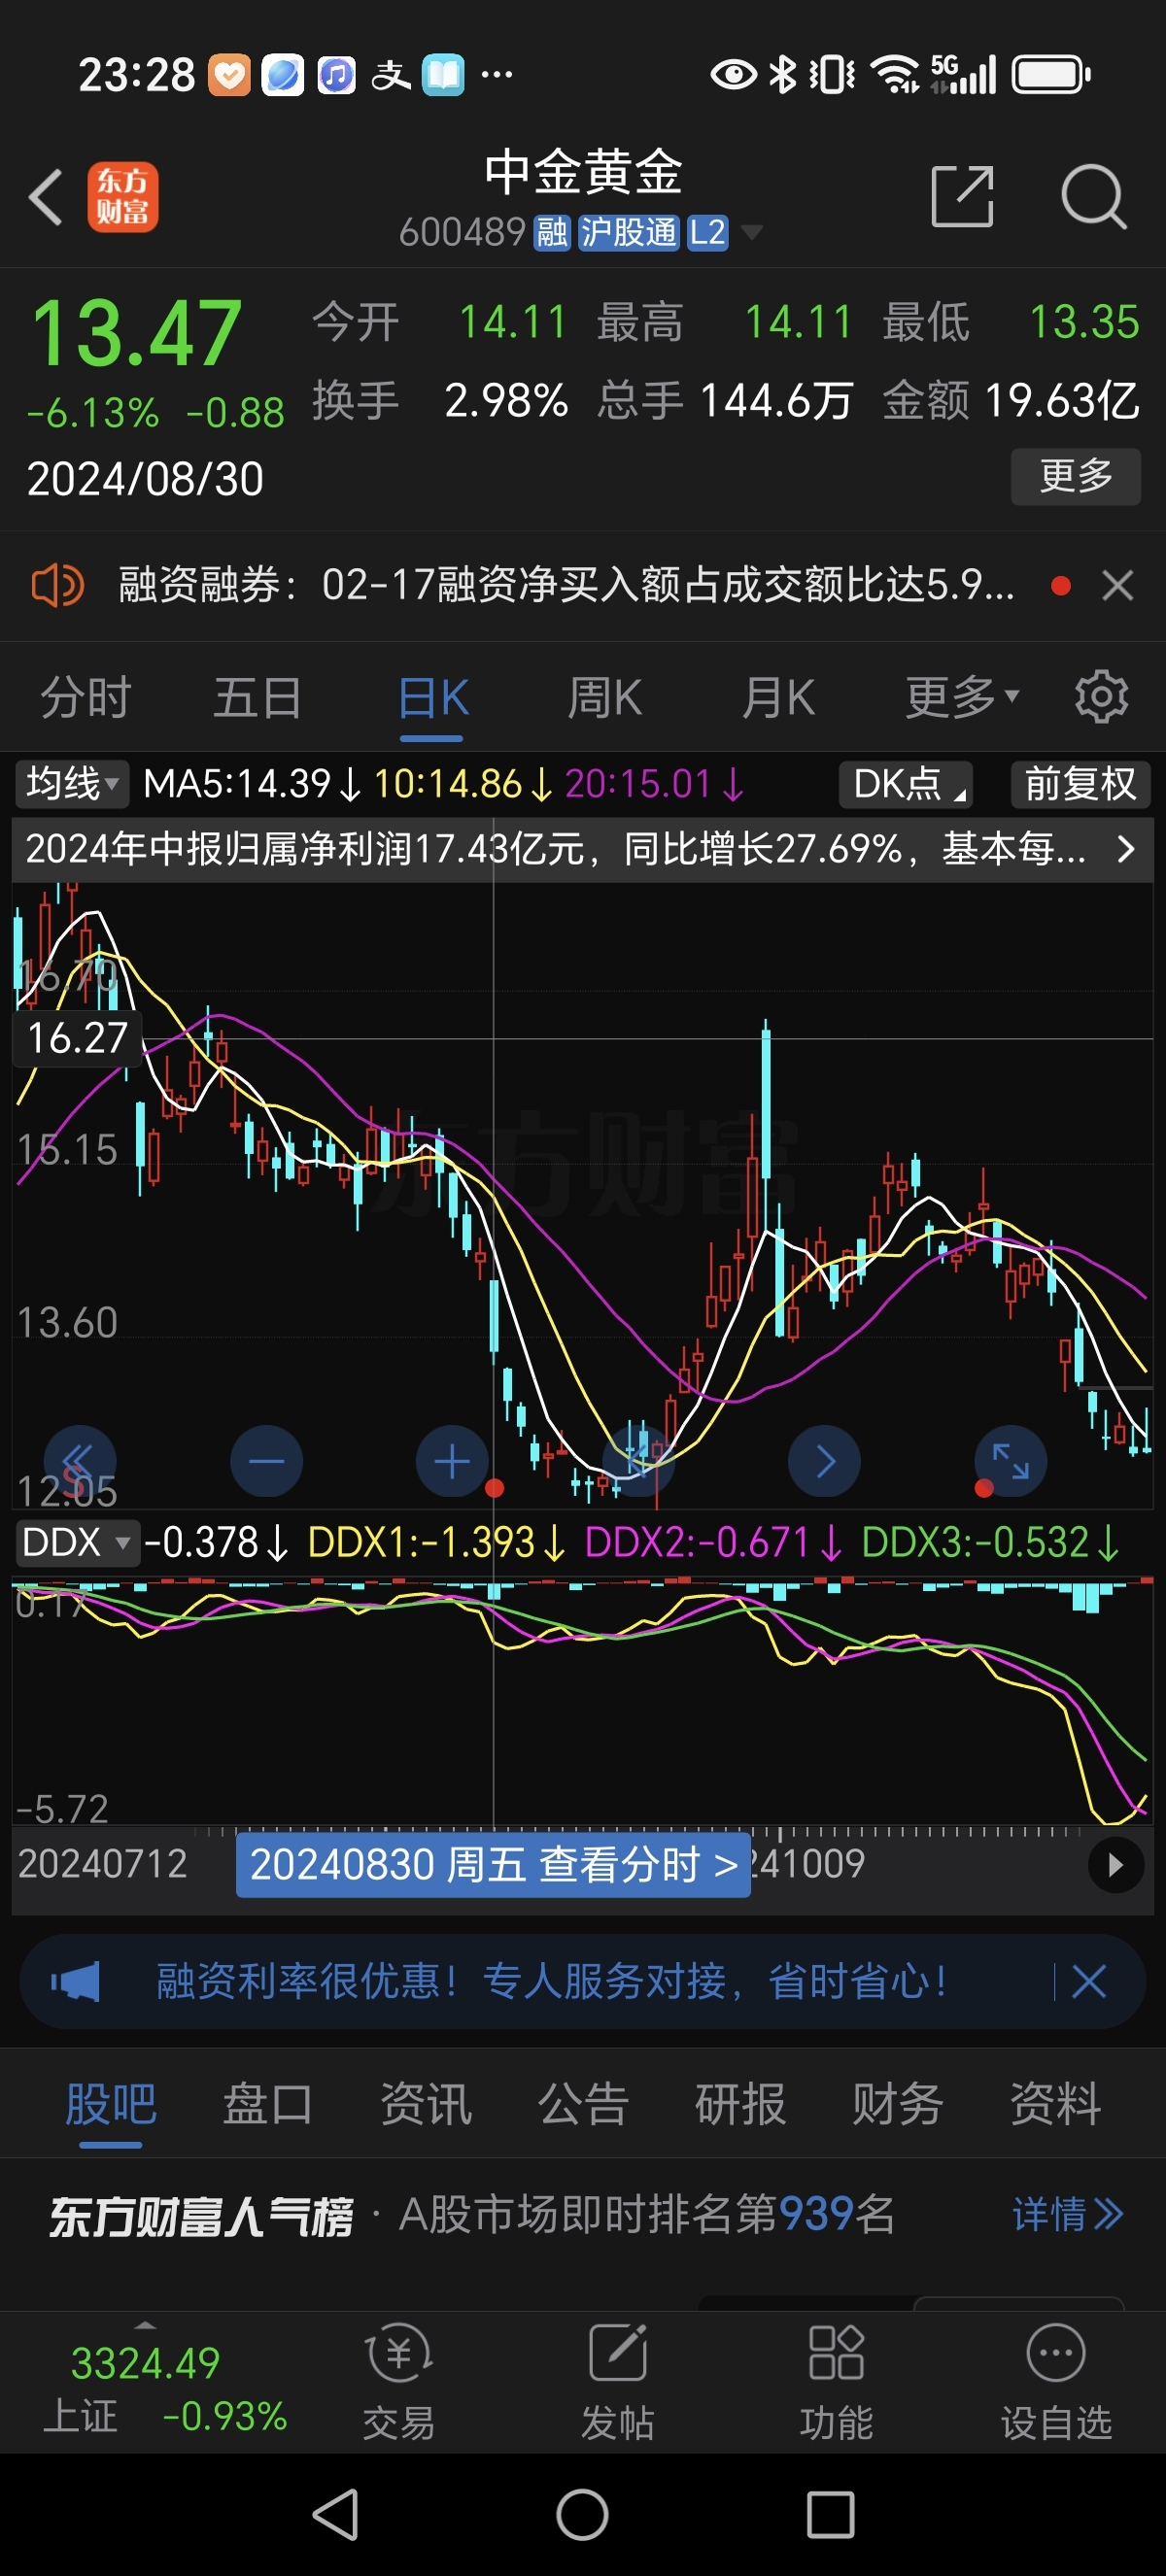Tap the 3324.49 上证 index value
Image resolution: width=1166 pixels, height=2576 pixels.
(x=145, y=2364)
